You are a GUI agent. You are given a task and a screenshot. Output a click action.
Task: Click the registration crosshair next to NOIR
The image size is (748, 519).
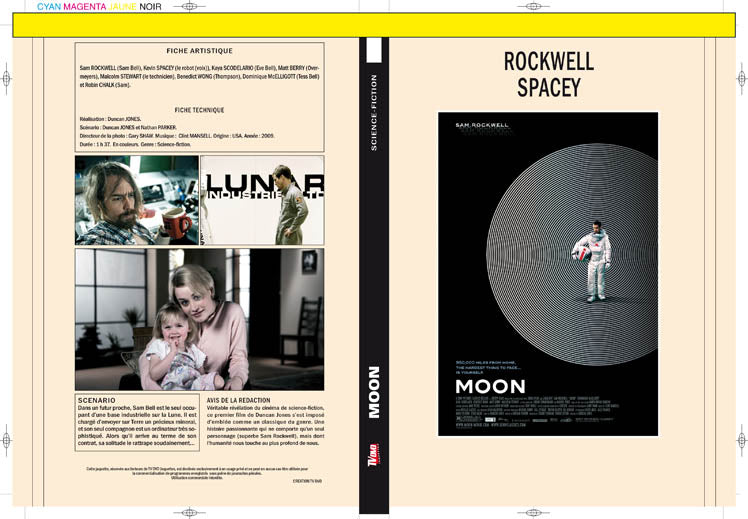tap(190, 7)
